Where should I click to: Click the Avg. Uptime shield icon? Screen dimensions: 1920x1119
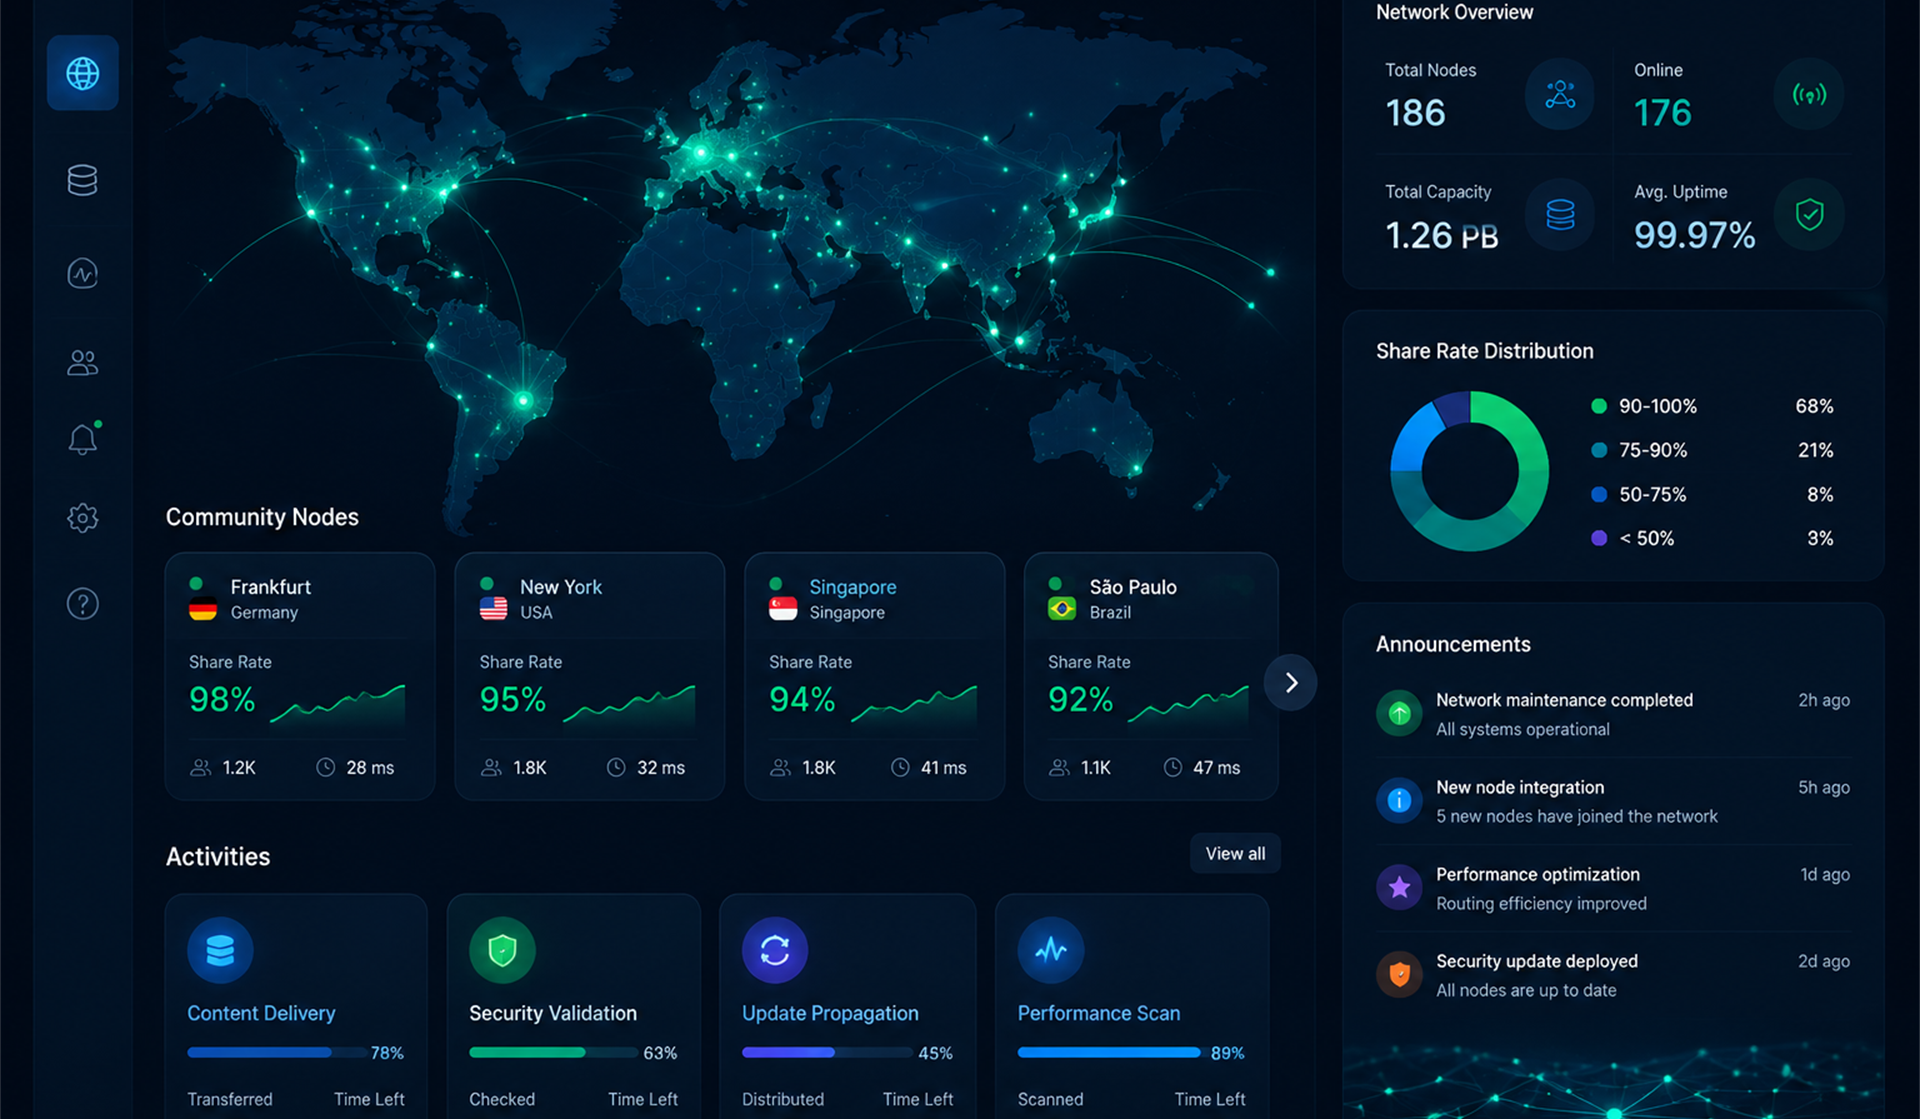pyautogui.click(x=1809, y=214)
